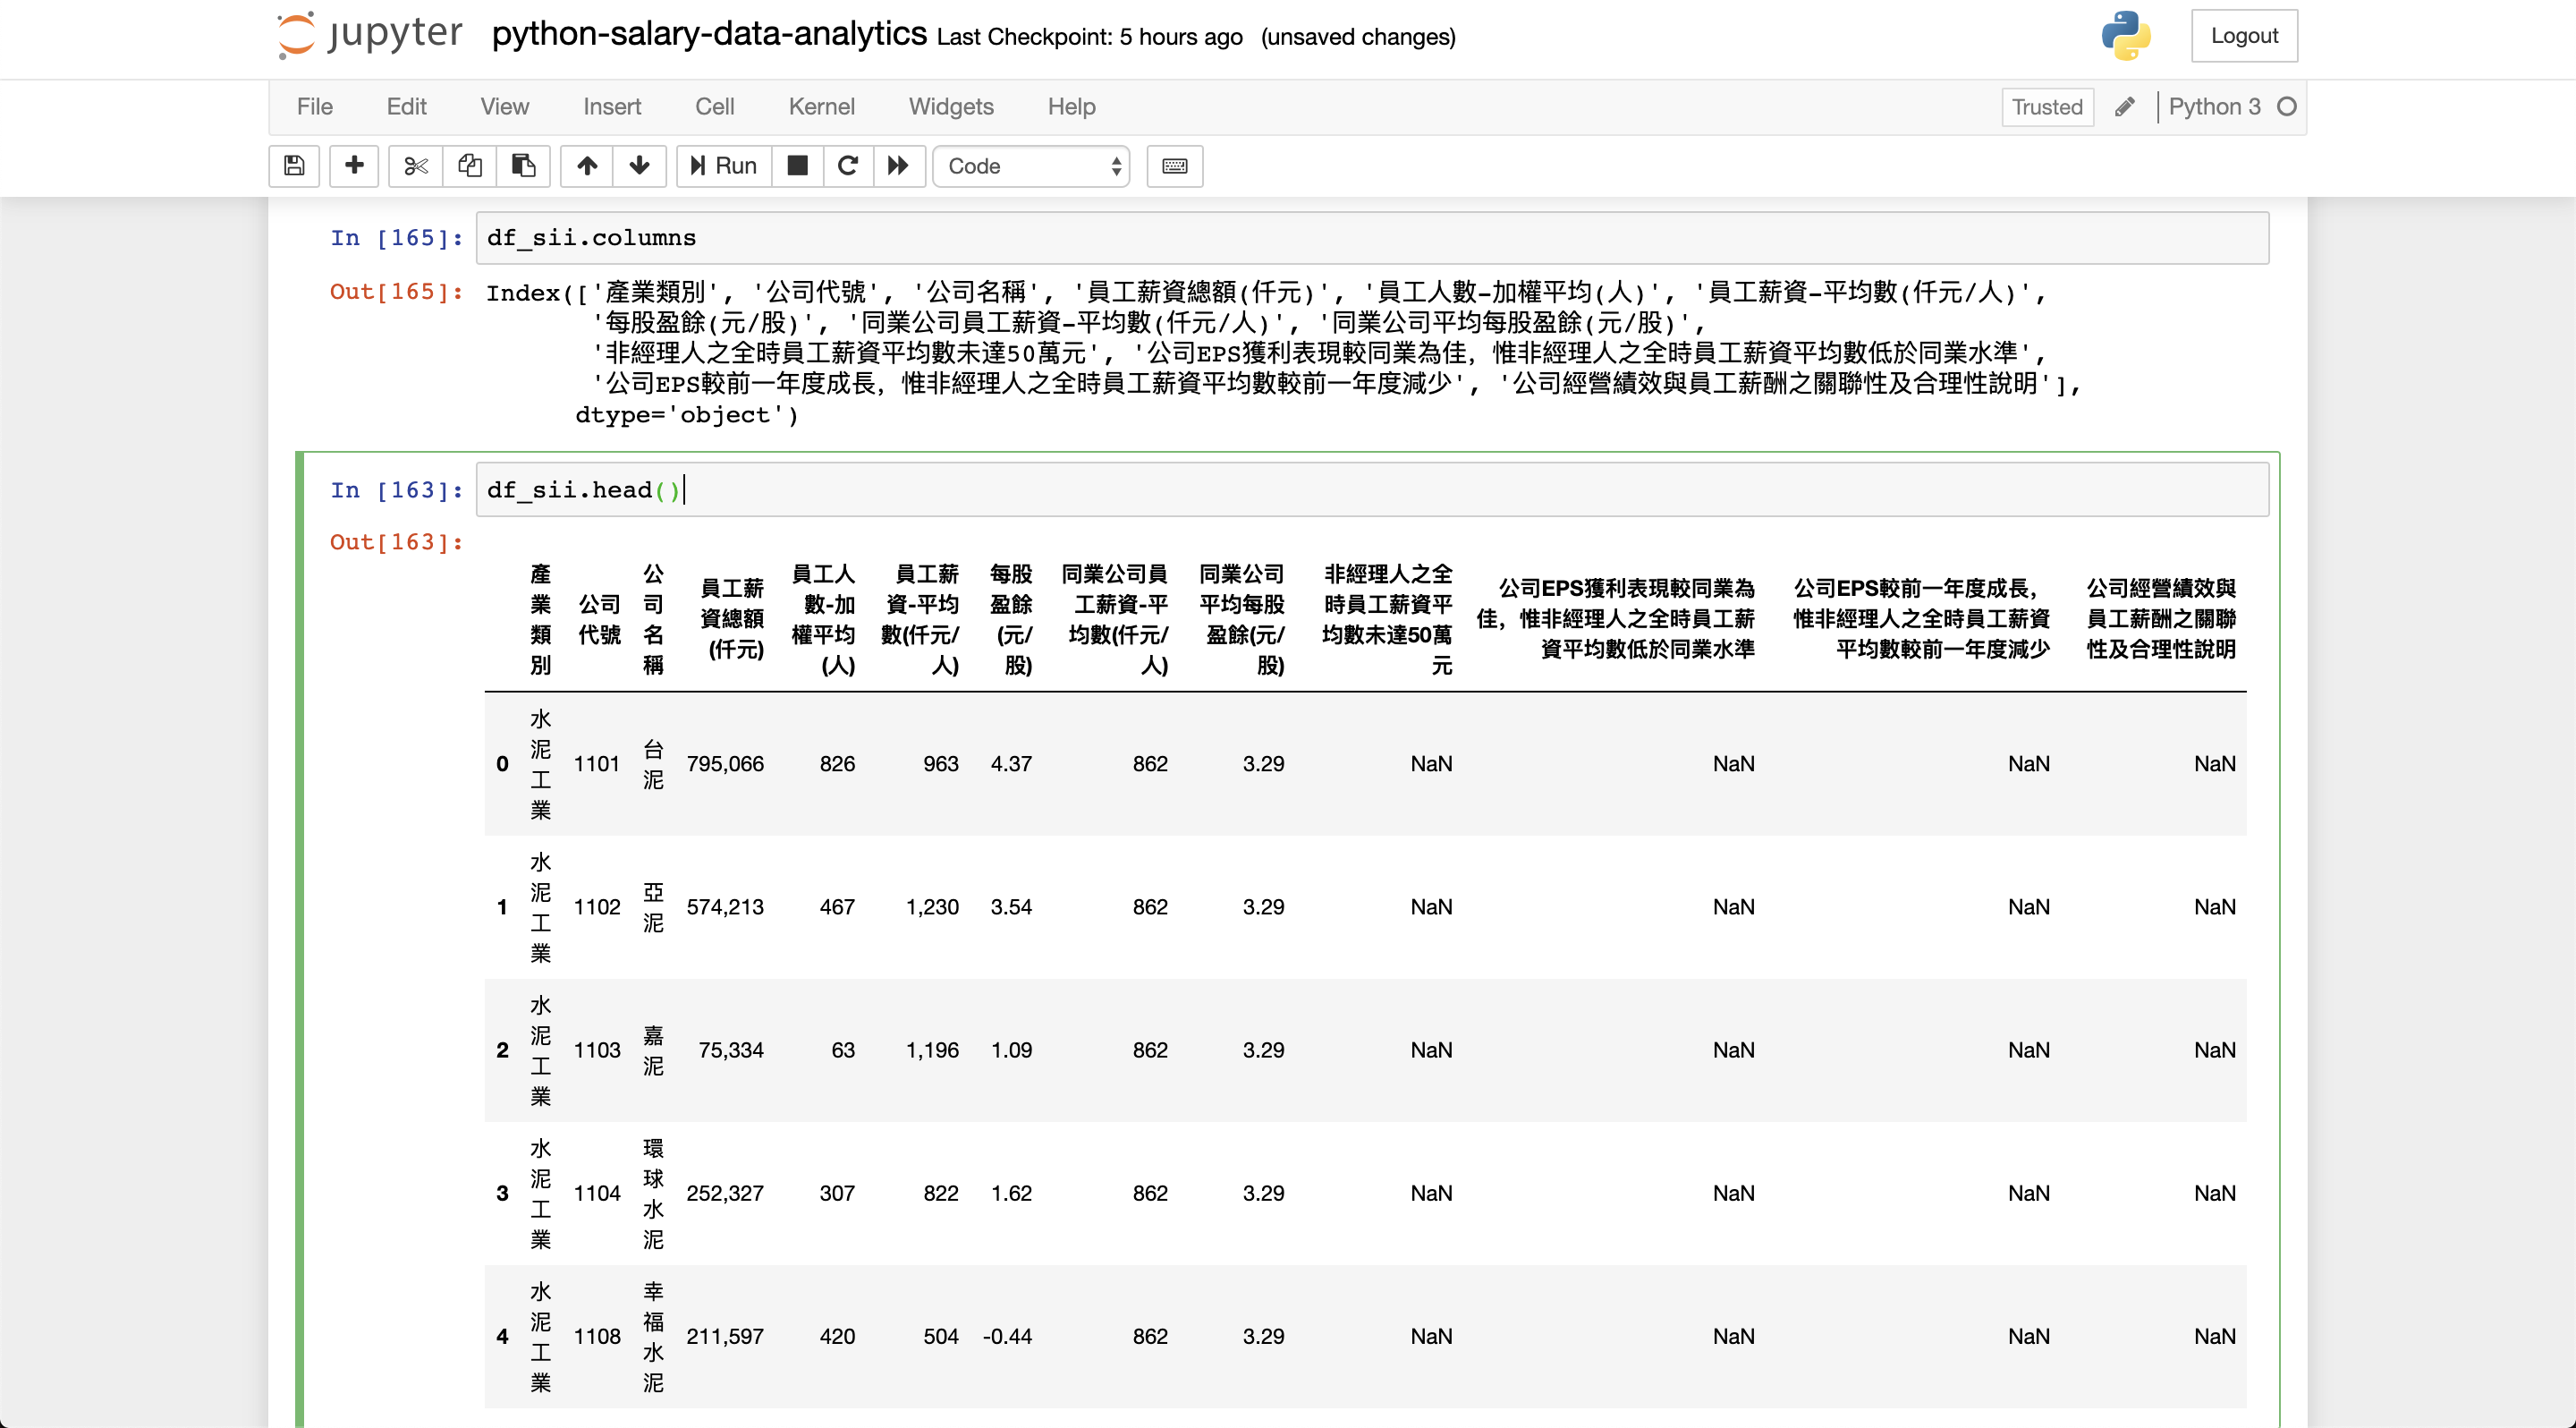This screenshot has height=1428, width=2576.
Task: Click row index 0 label
Action: [502, 764]
